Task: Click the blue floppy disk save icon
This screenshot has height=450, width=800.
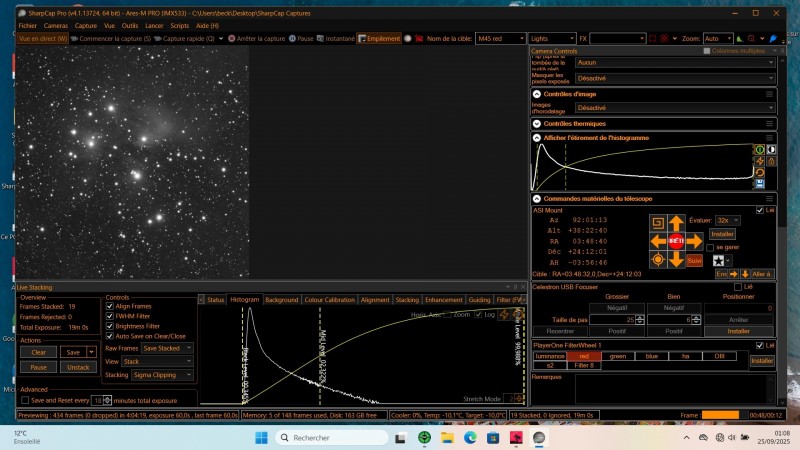Action: [759, 184]
